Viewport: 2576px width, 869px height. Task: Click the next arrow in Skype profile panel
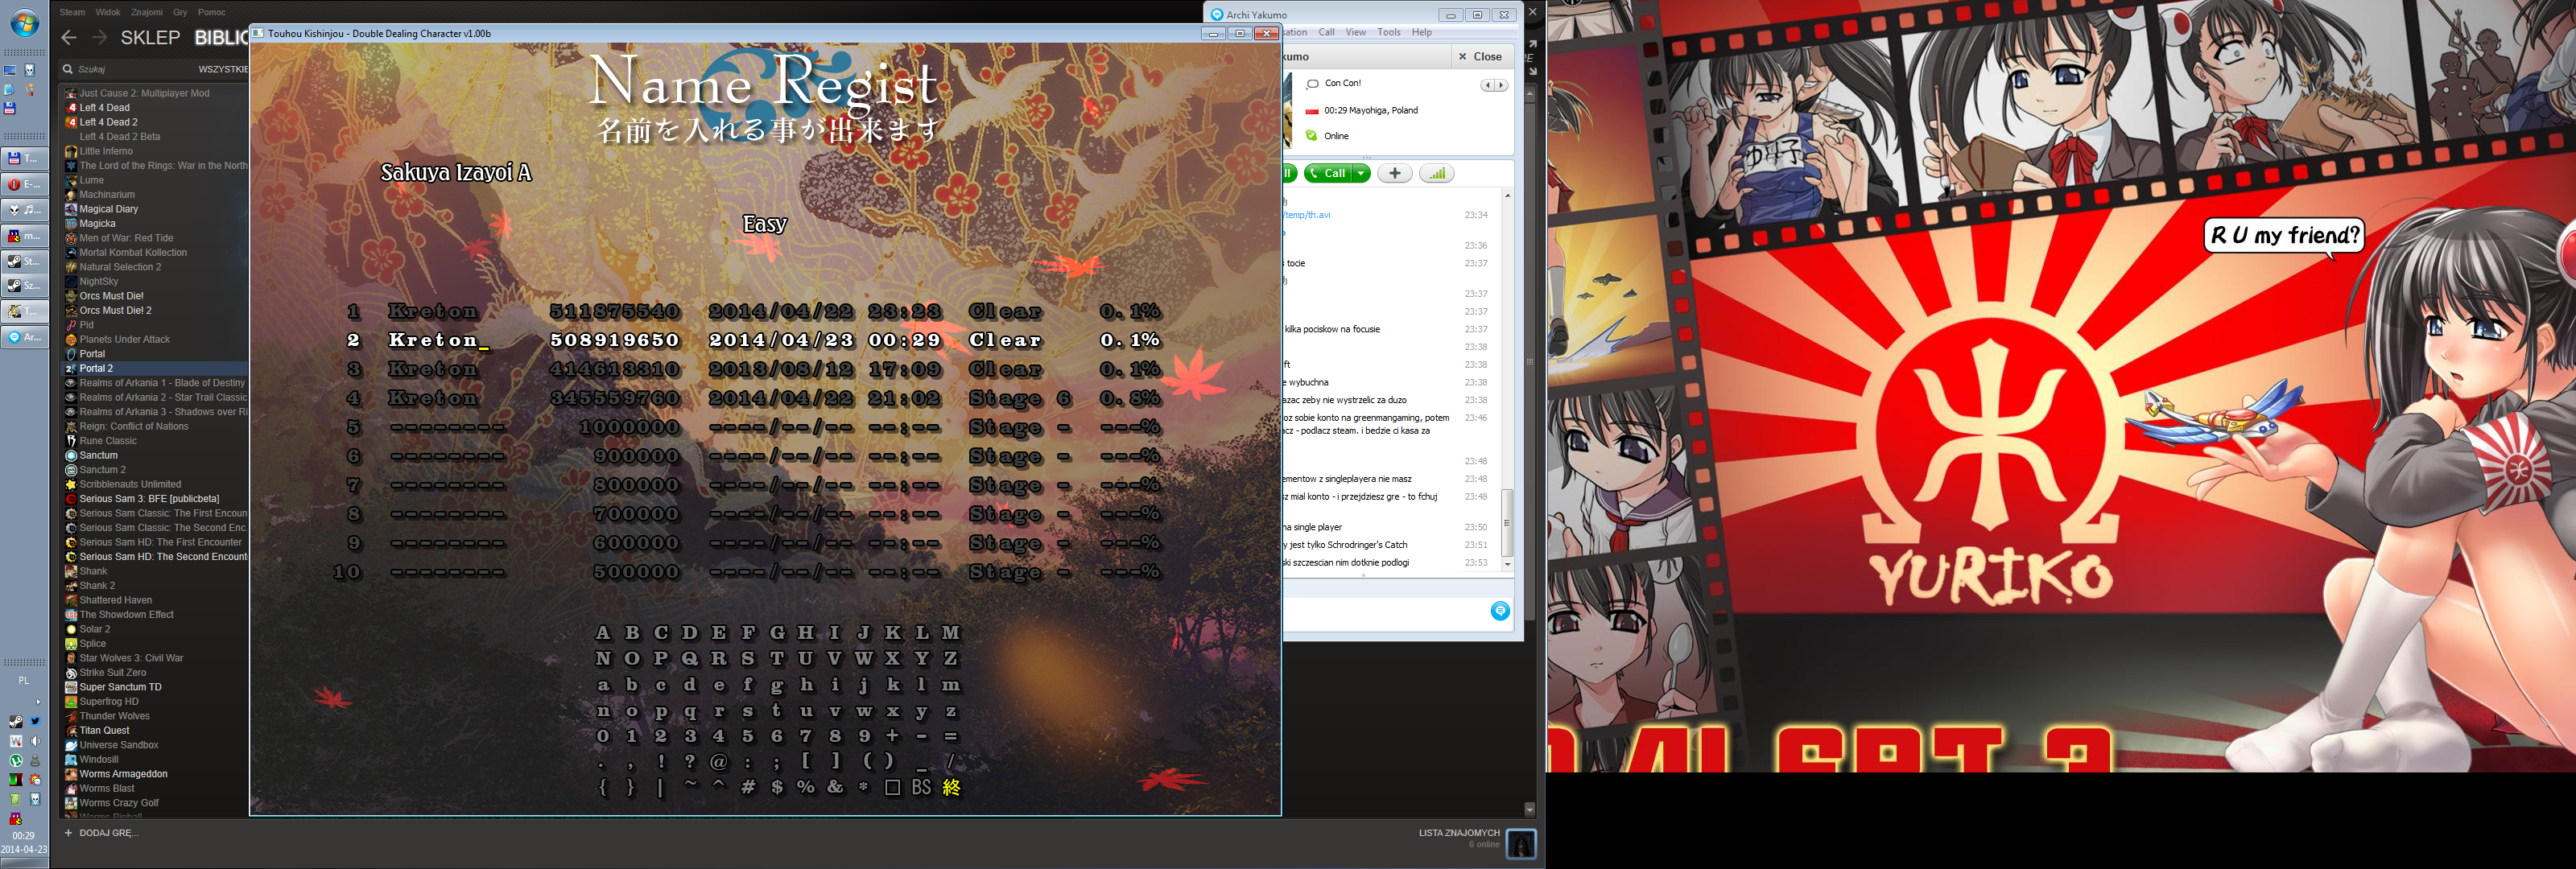tap(1501, 85)
